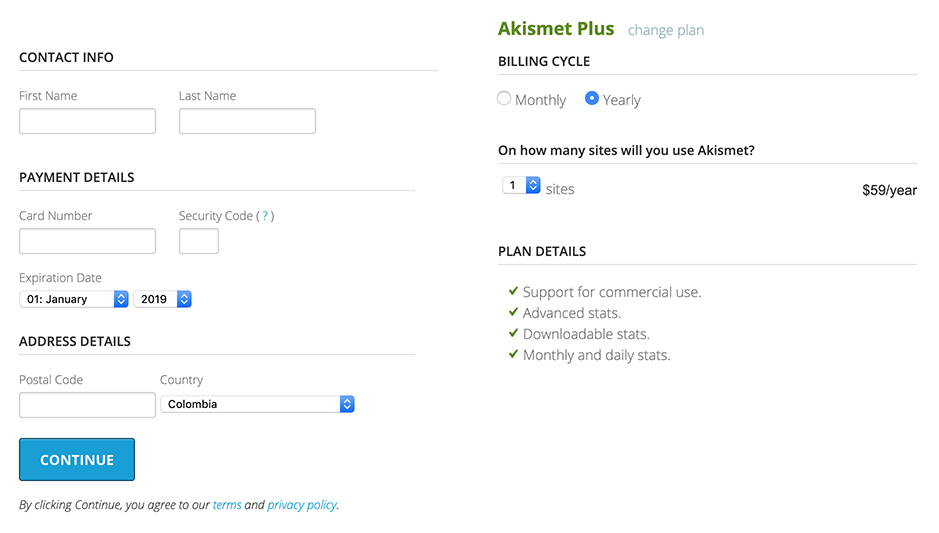This screenshot has height=533, width=939.
Task: Open the change plan link
Action: point(666,30)
